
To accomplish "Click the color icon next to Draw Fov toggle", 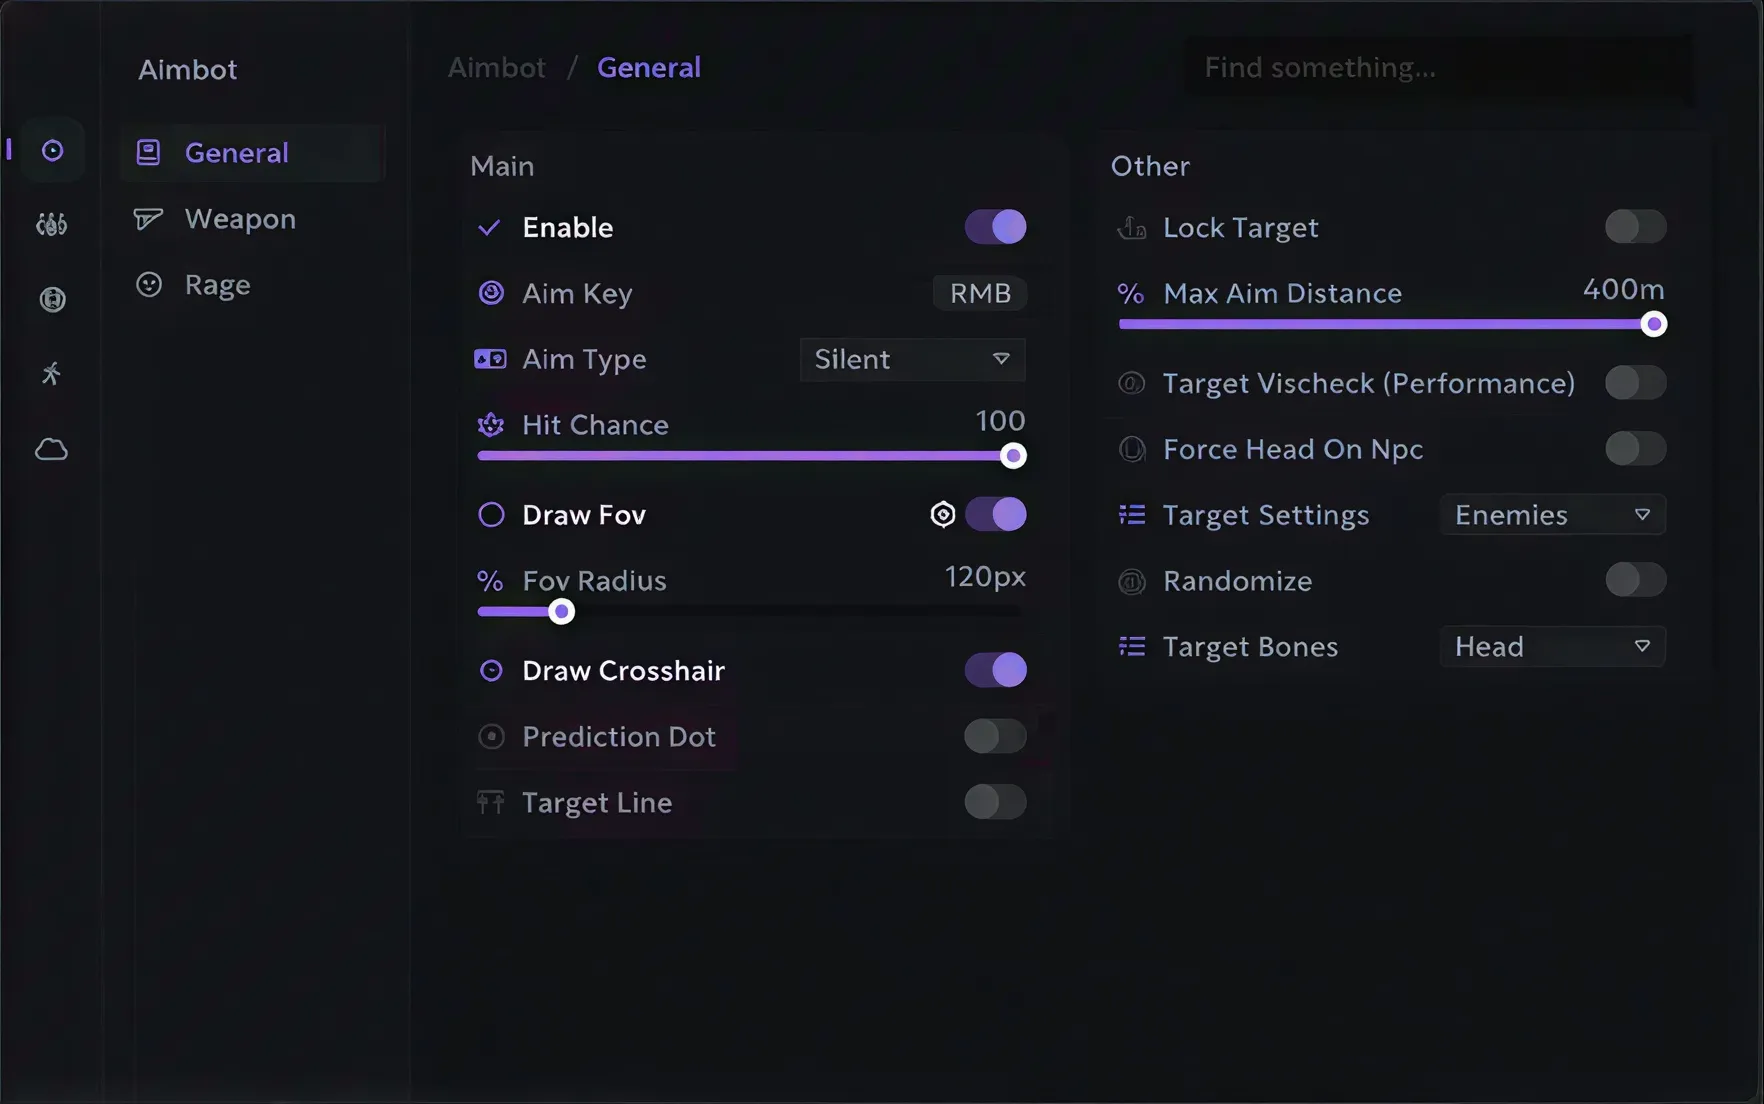I will pyautogui.click(x=941, y=514).
